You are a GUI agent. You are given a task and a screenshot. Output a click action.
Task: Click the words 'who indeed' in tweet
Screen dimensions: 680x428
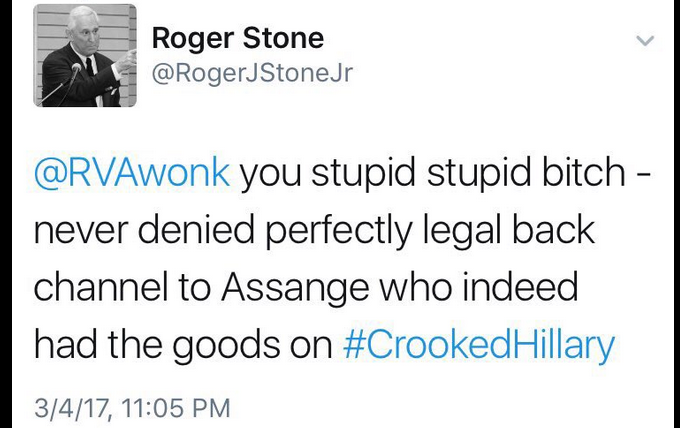coord(479,287)
